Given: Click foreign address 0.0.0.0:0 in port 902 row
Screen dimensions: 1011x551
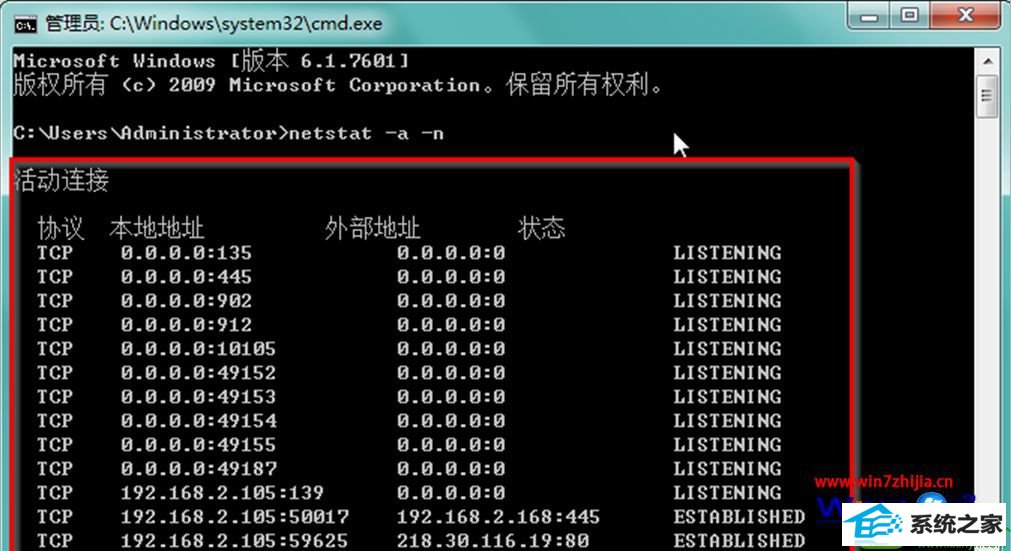Looking at the screenshot, I should pos(451,301).
